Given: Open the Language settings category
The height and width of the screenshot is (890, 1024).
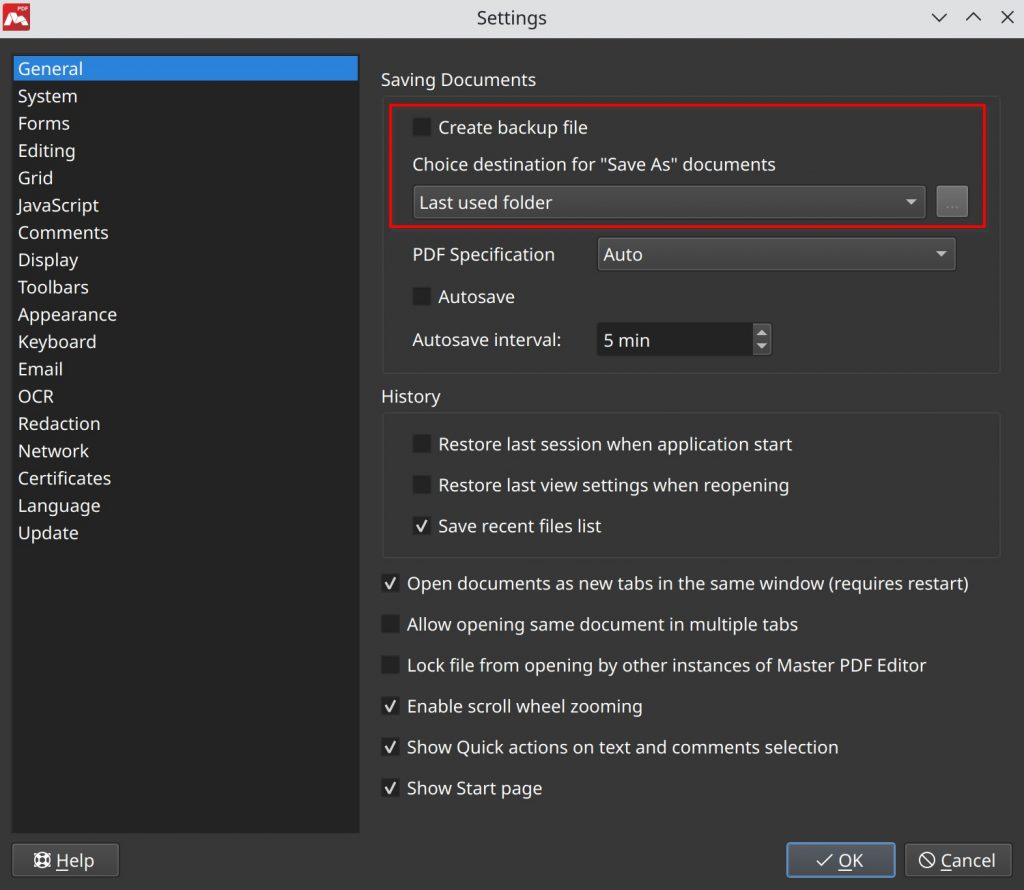Looking at the screenshot, I should pyautogui.click(x=185, y=505).
